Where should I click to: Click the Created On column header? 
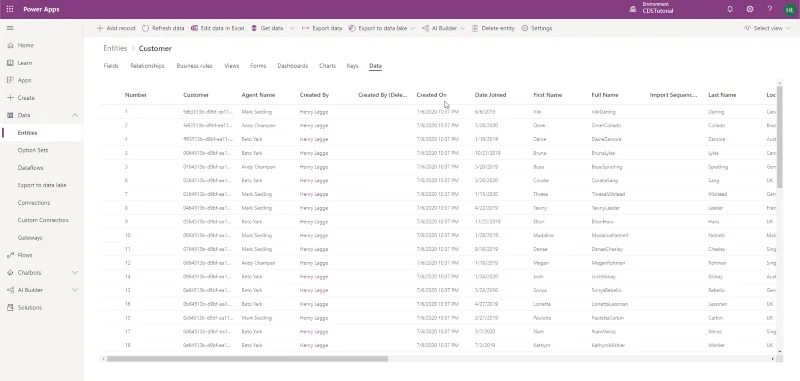point(432,95)
